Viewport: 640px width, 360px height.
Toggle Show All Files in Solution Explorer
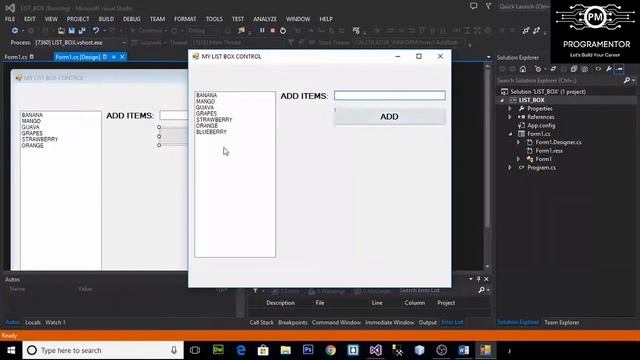pos(584,69)
